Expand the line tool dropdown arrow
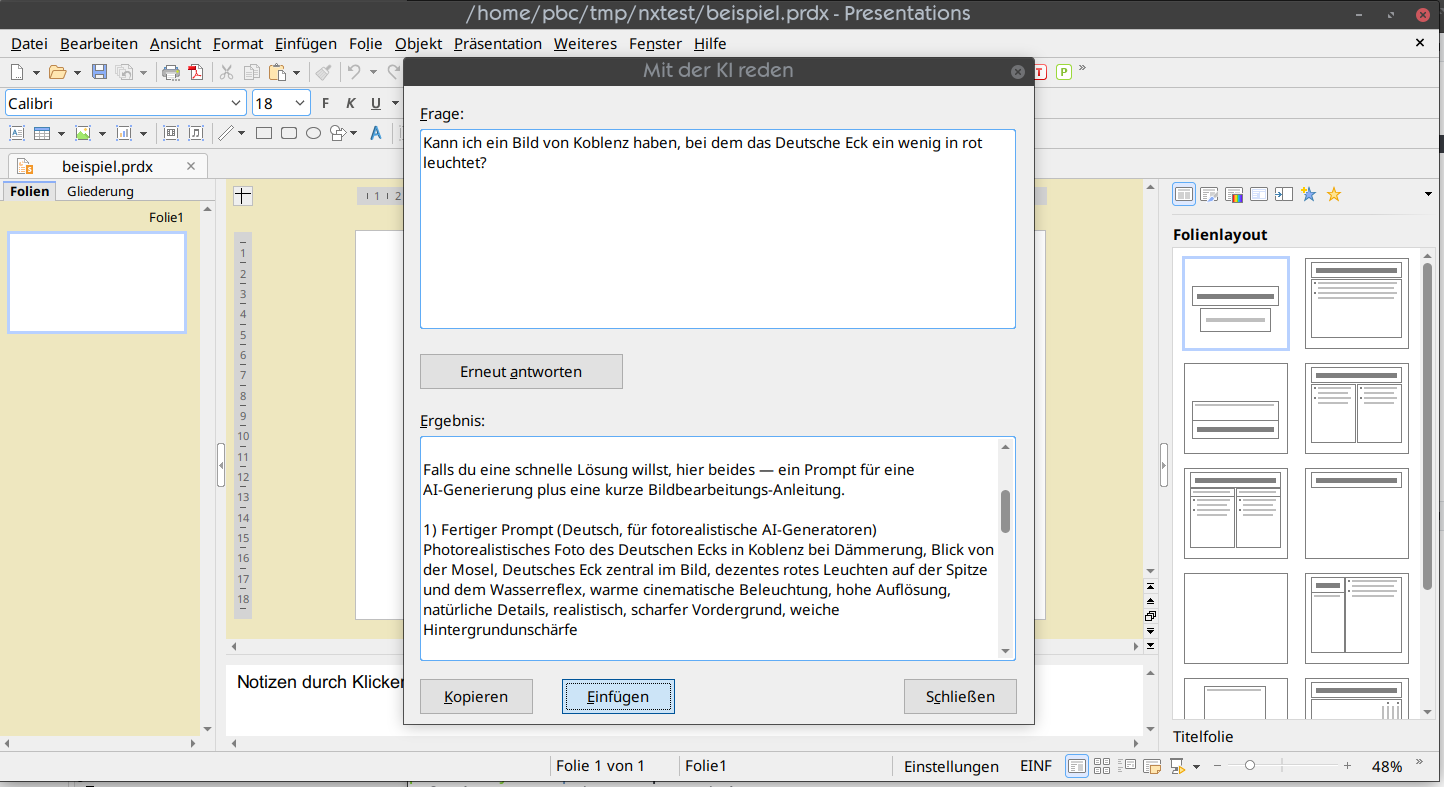 [241, 133]
